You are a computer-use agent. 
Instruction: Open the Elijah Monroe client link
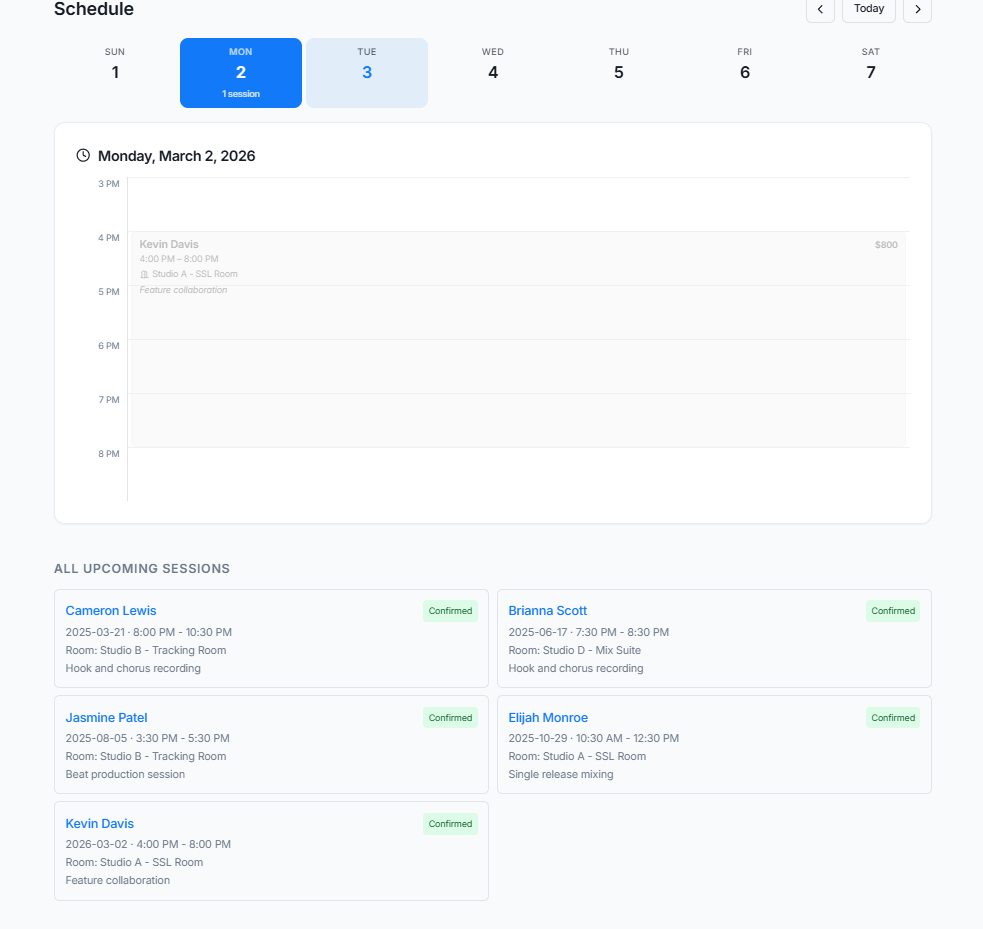coord(548,718)
